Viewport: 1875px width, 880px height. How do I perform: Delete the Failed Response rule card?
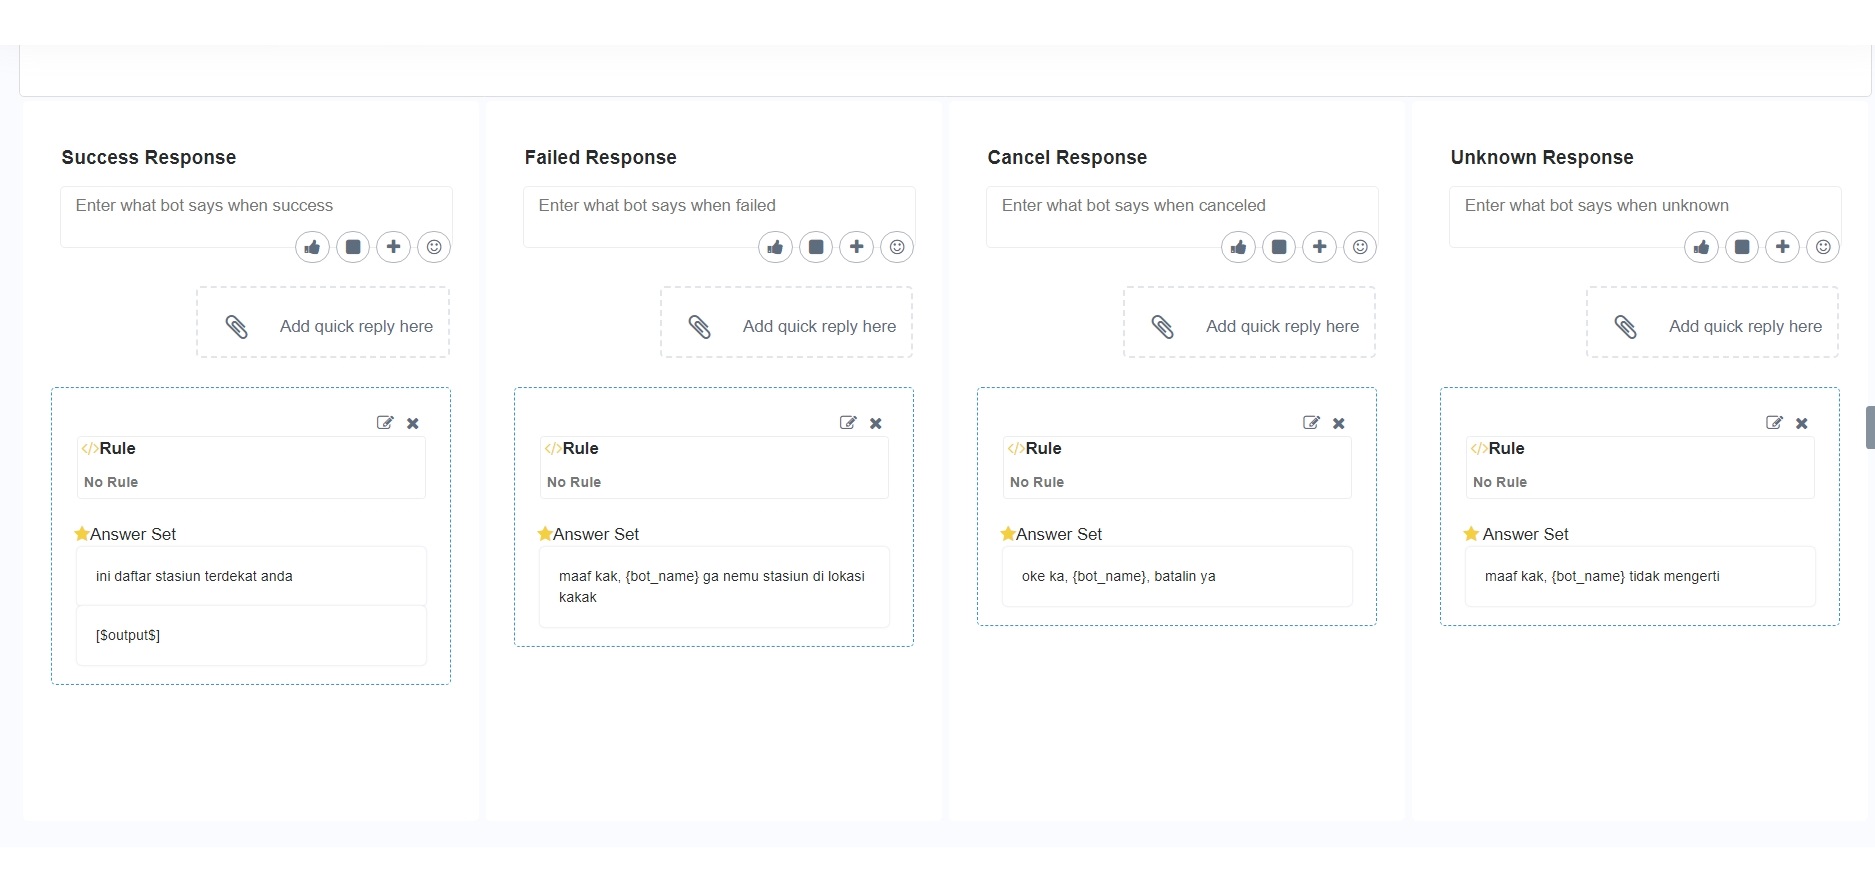[876, 423]
